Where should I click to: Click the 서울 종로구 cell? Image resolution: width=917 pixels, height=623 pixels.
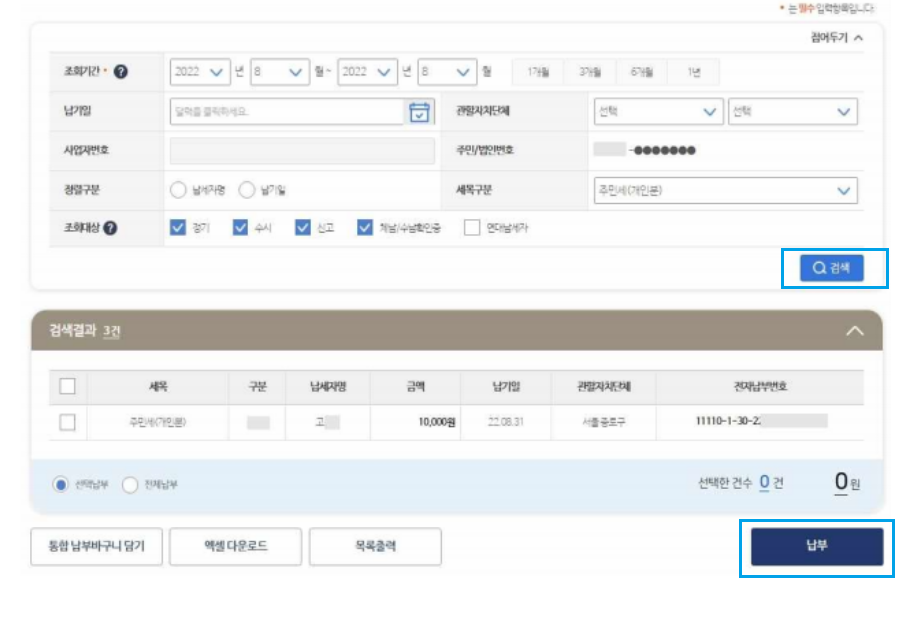click(604, 422)
